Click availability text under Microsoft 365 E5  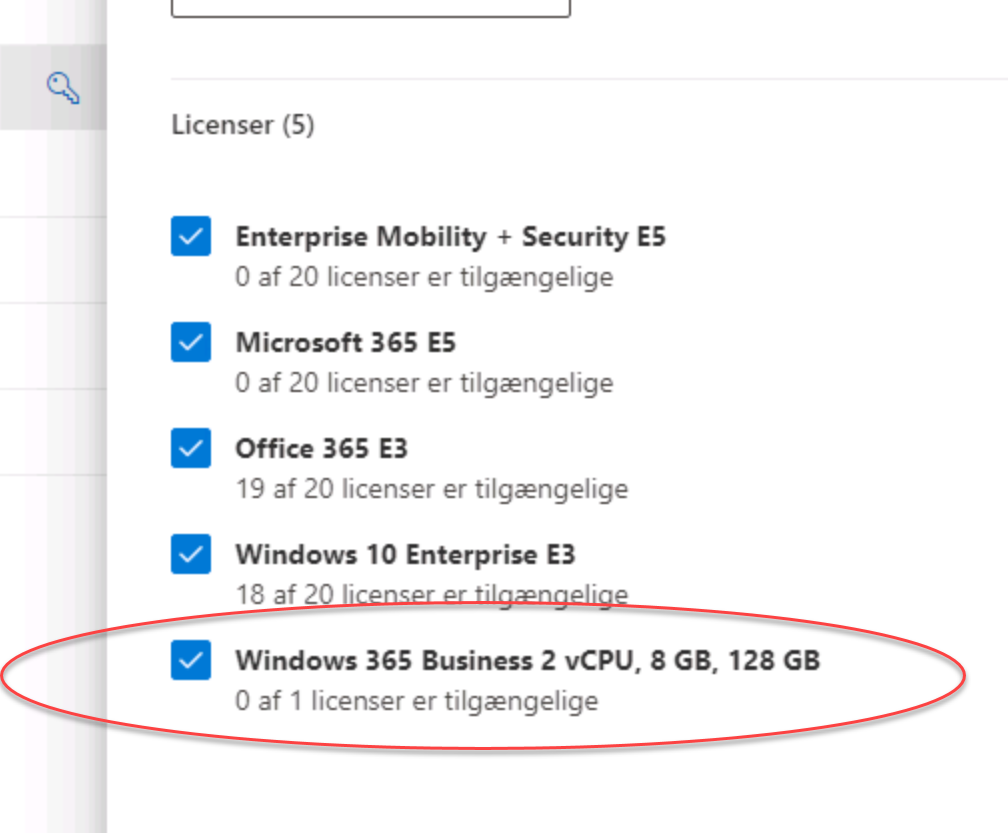tap(424, 383)
